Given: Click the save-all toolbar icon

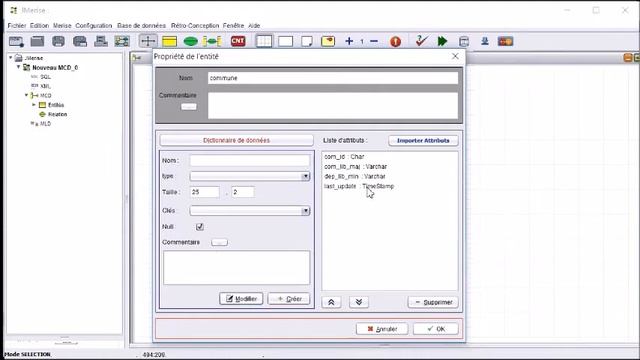Looking at the screenshot, I should point(80,41).
